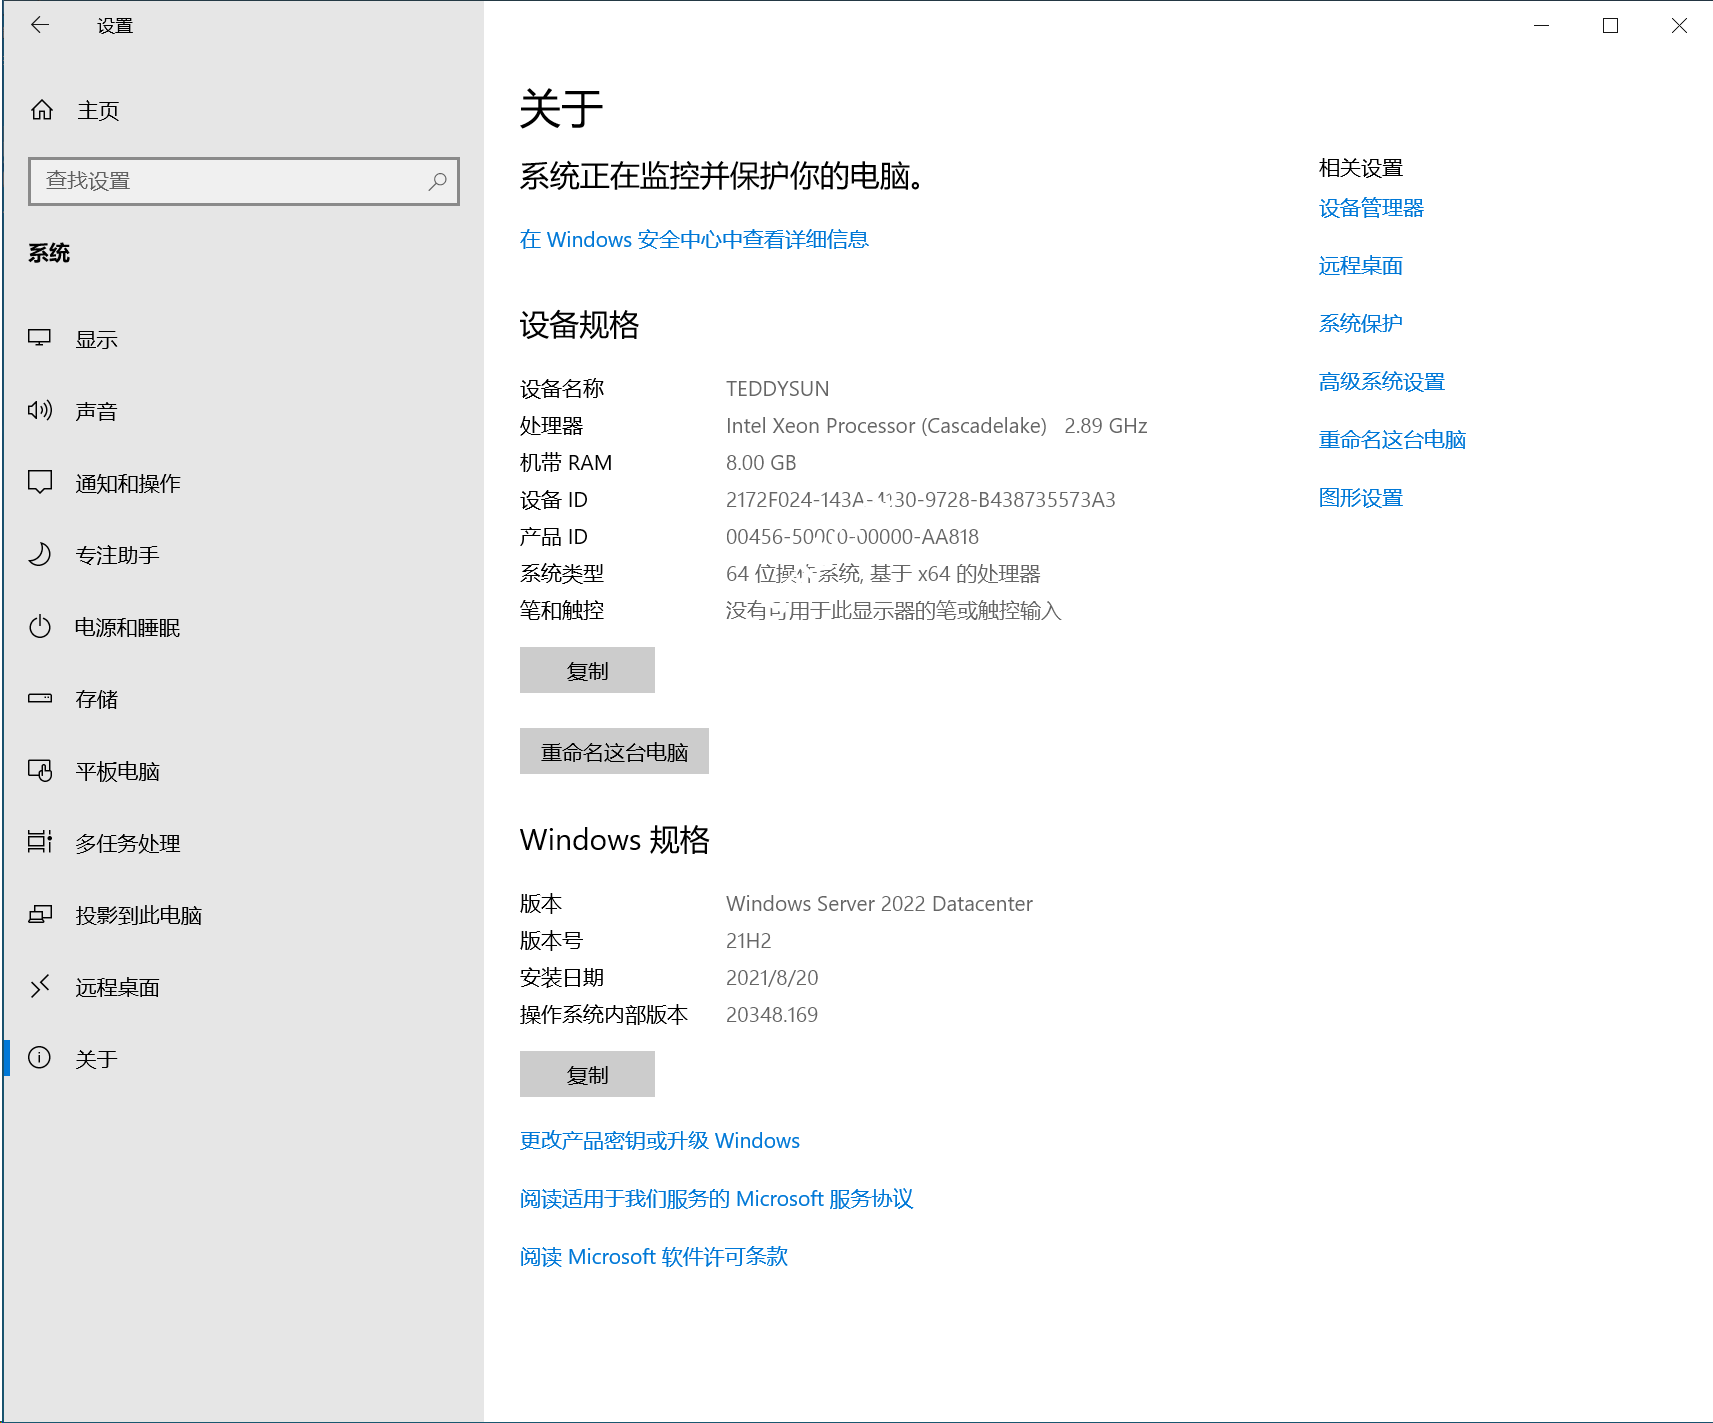
Task: Click the back arrow icon
Action: click(40, 25)
